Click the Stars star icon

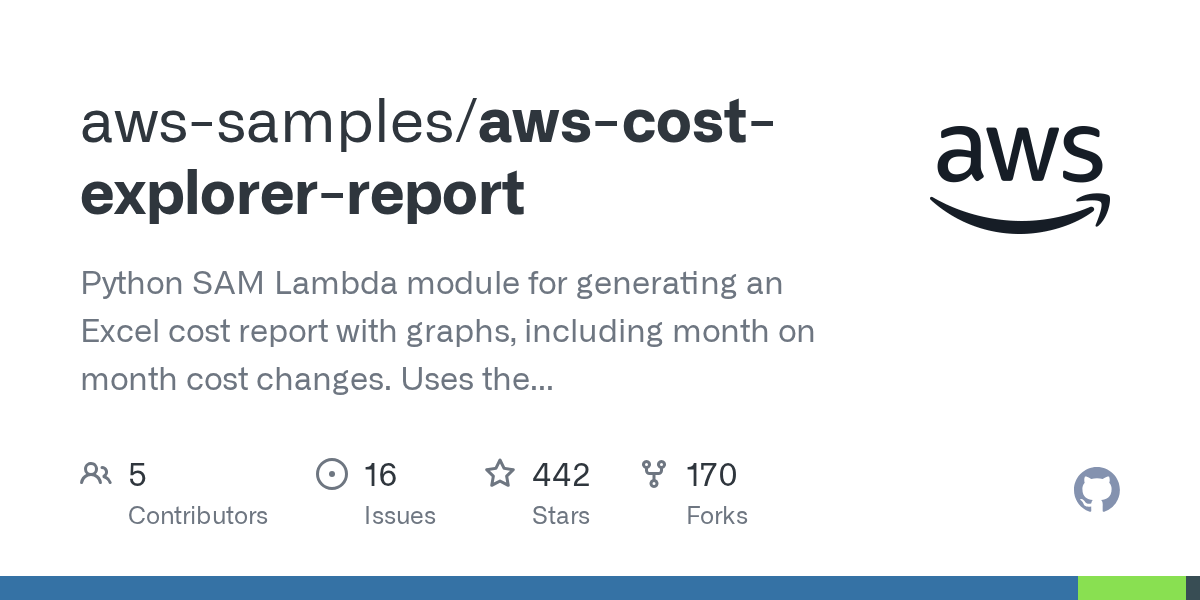tap(500, 473)
